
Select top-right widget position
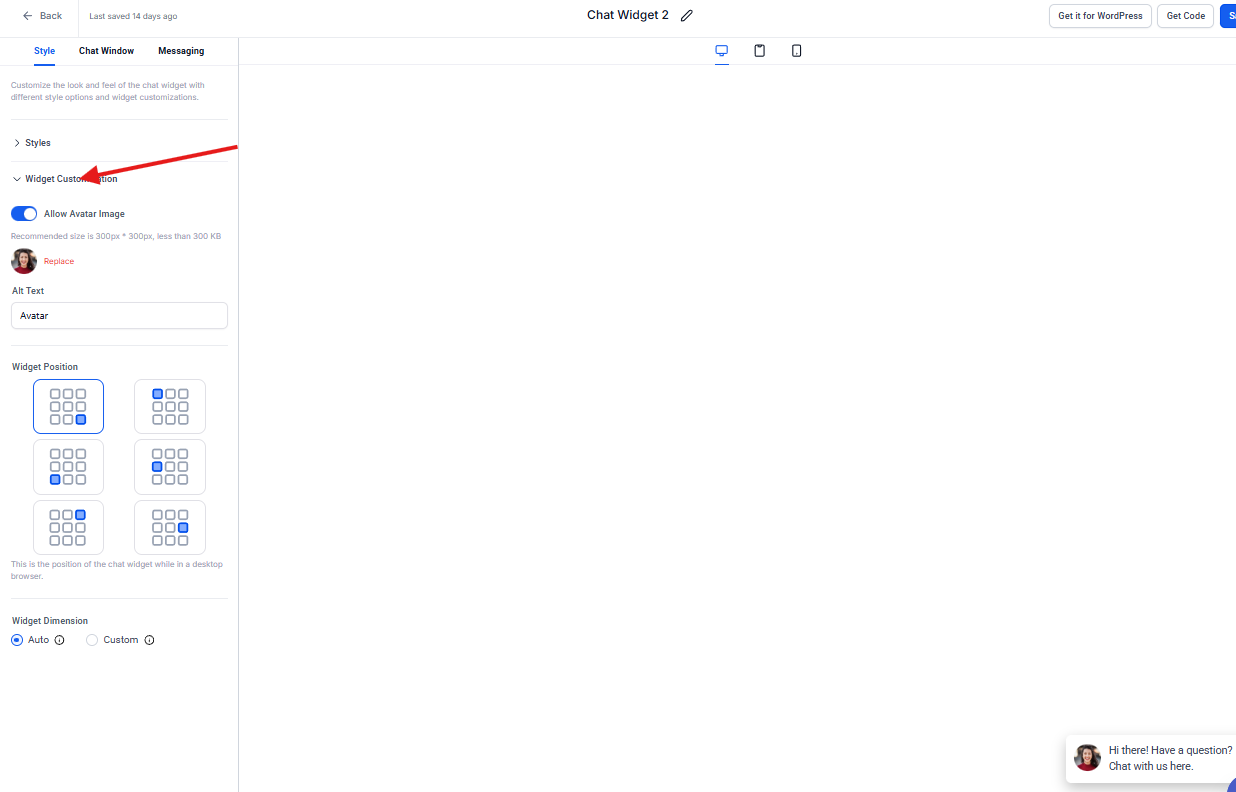[x=68, y=527]
